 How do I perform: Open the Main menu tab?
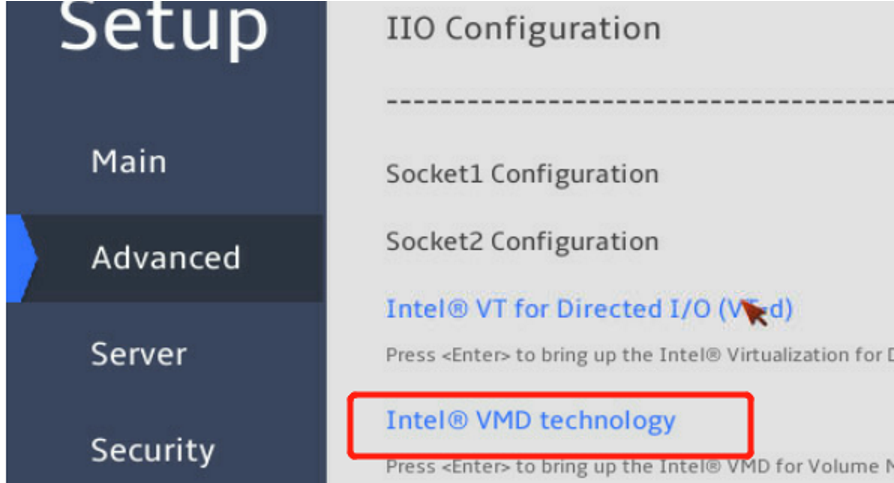coord(129,162)
